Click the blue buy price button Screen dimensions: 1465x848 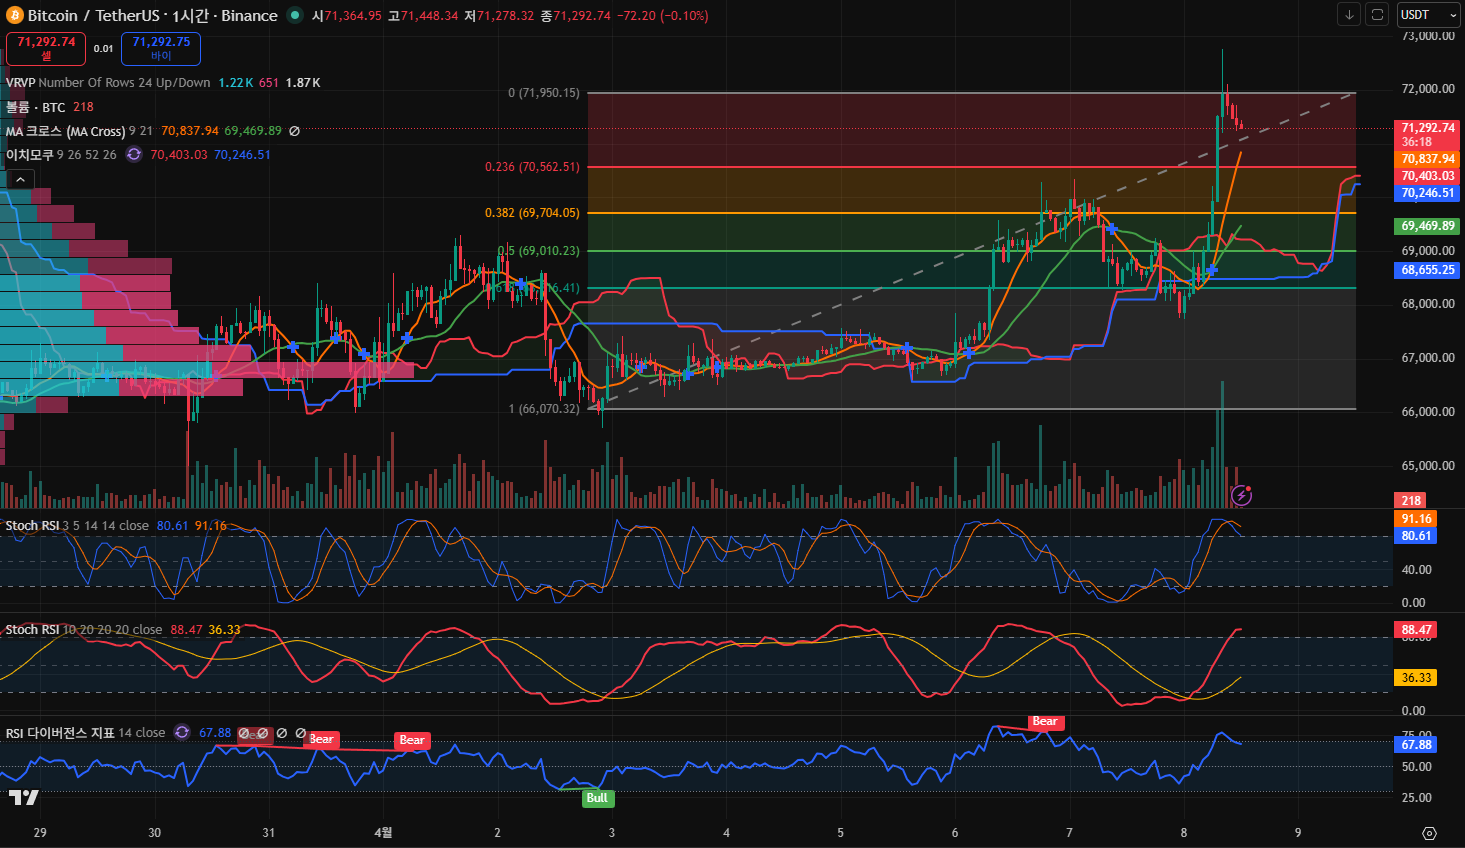tap(161, 48)
